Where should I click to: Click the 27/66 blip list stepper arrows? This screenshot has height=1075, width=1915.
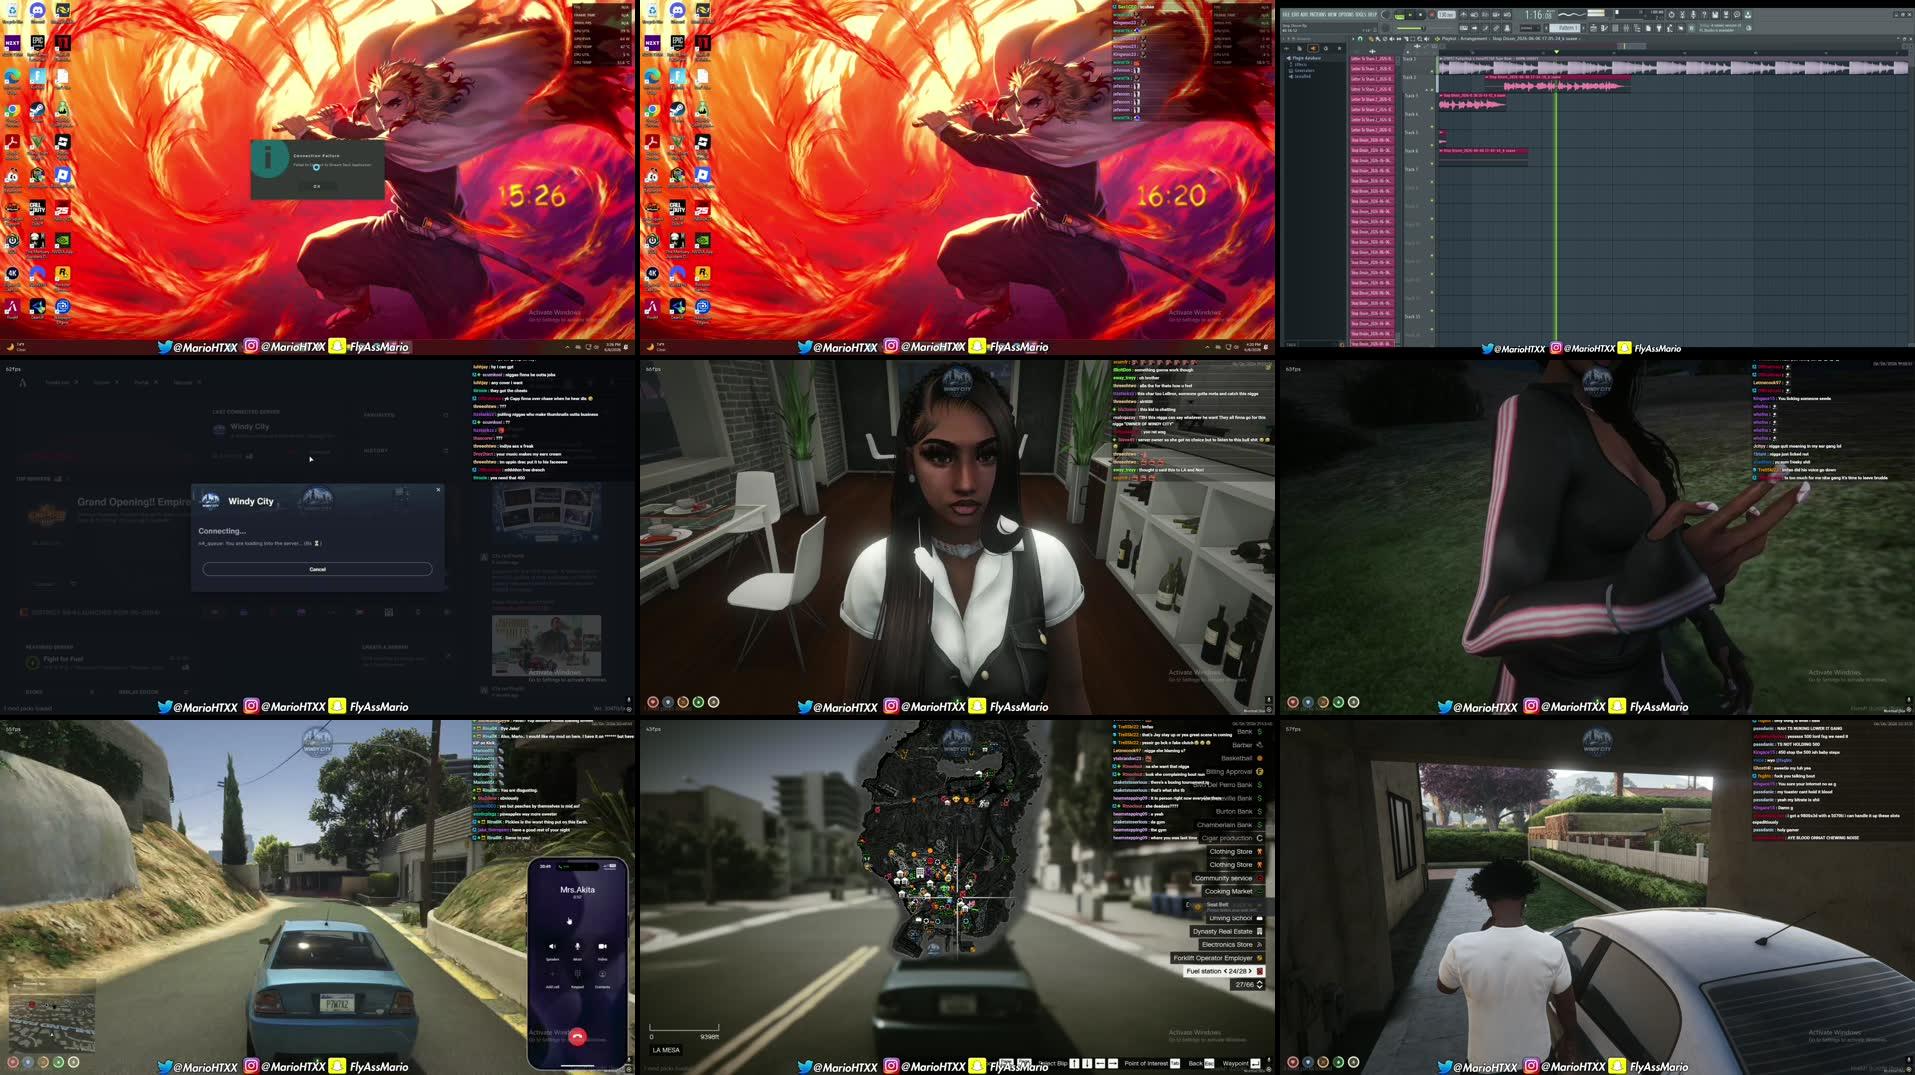pos(1259,985)
